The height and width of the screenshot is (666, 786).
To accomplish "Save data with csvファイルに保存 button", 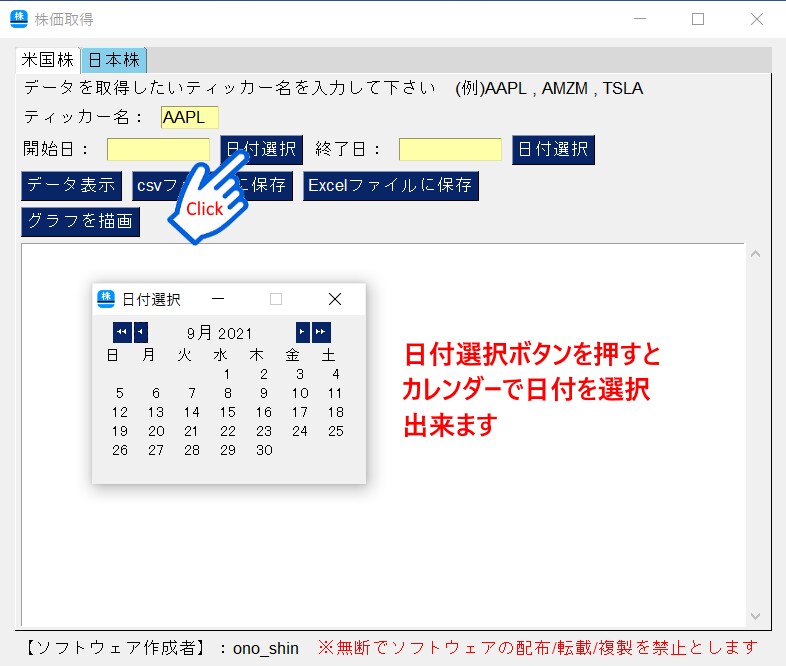I will [212, 185].
